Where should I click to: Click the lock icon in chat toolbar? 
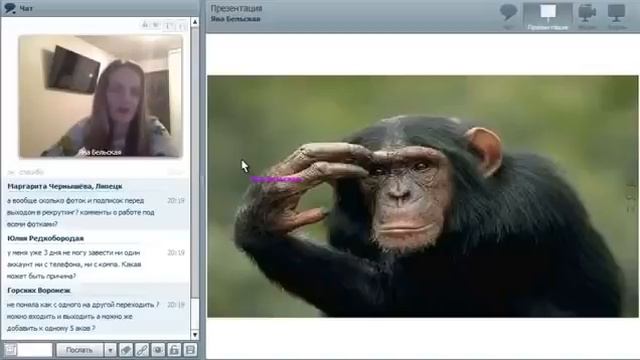[174, 350]
